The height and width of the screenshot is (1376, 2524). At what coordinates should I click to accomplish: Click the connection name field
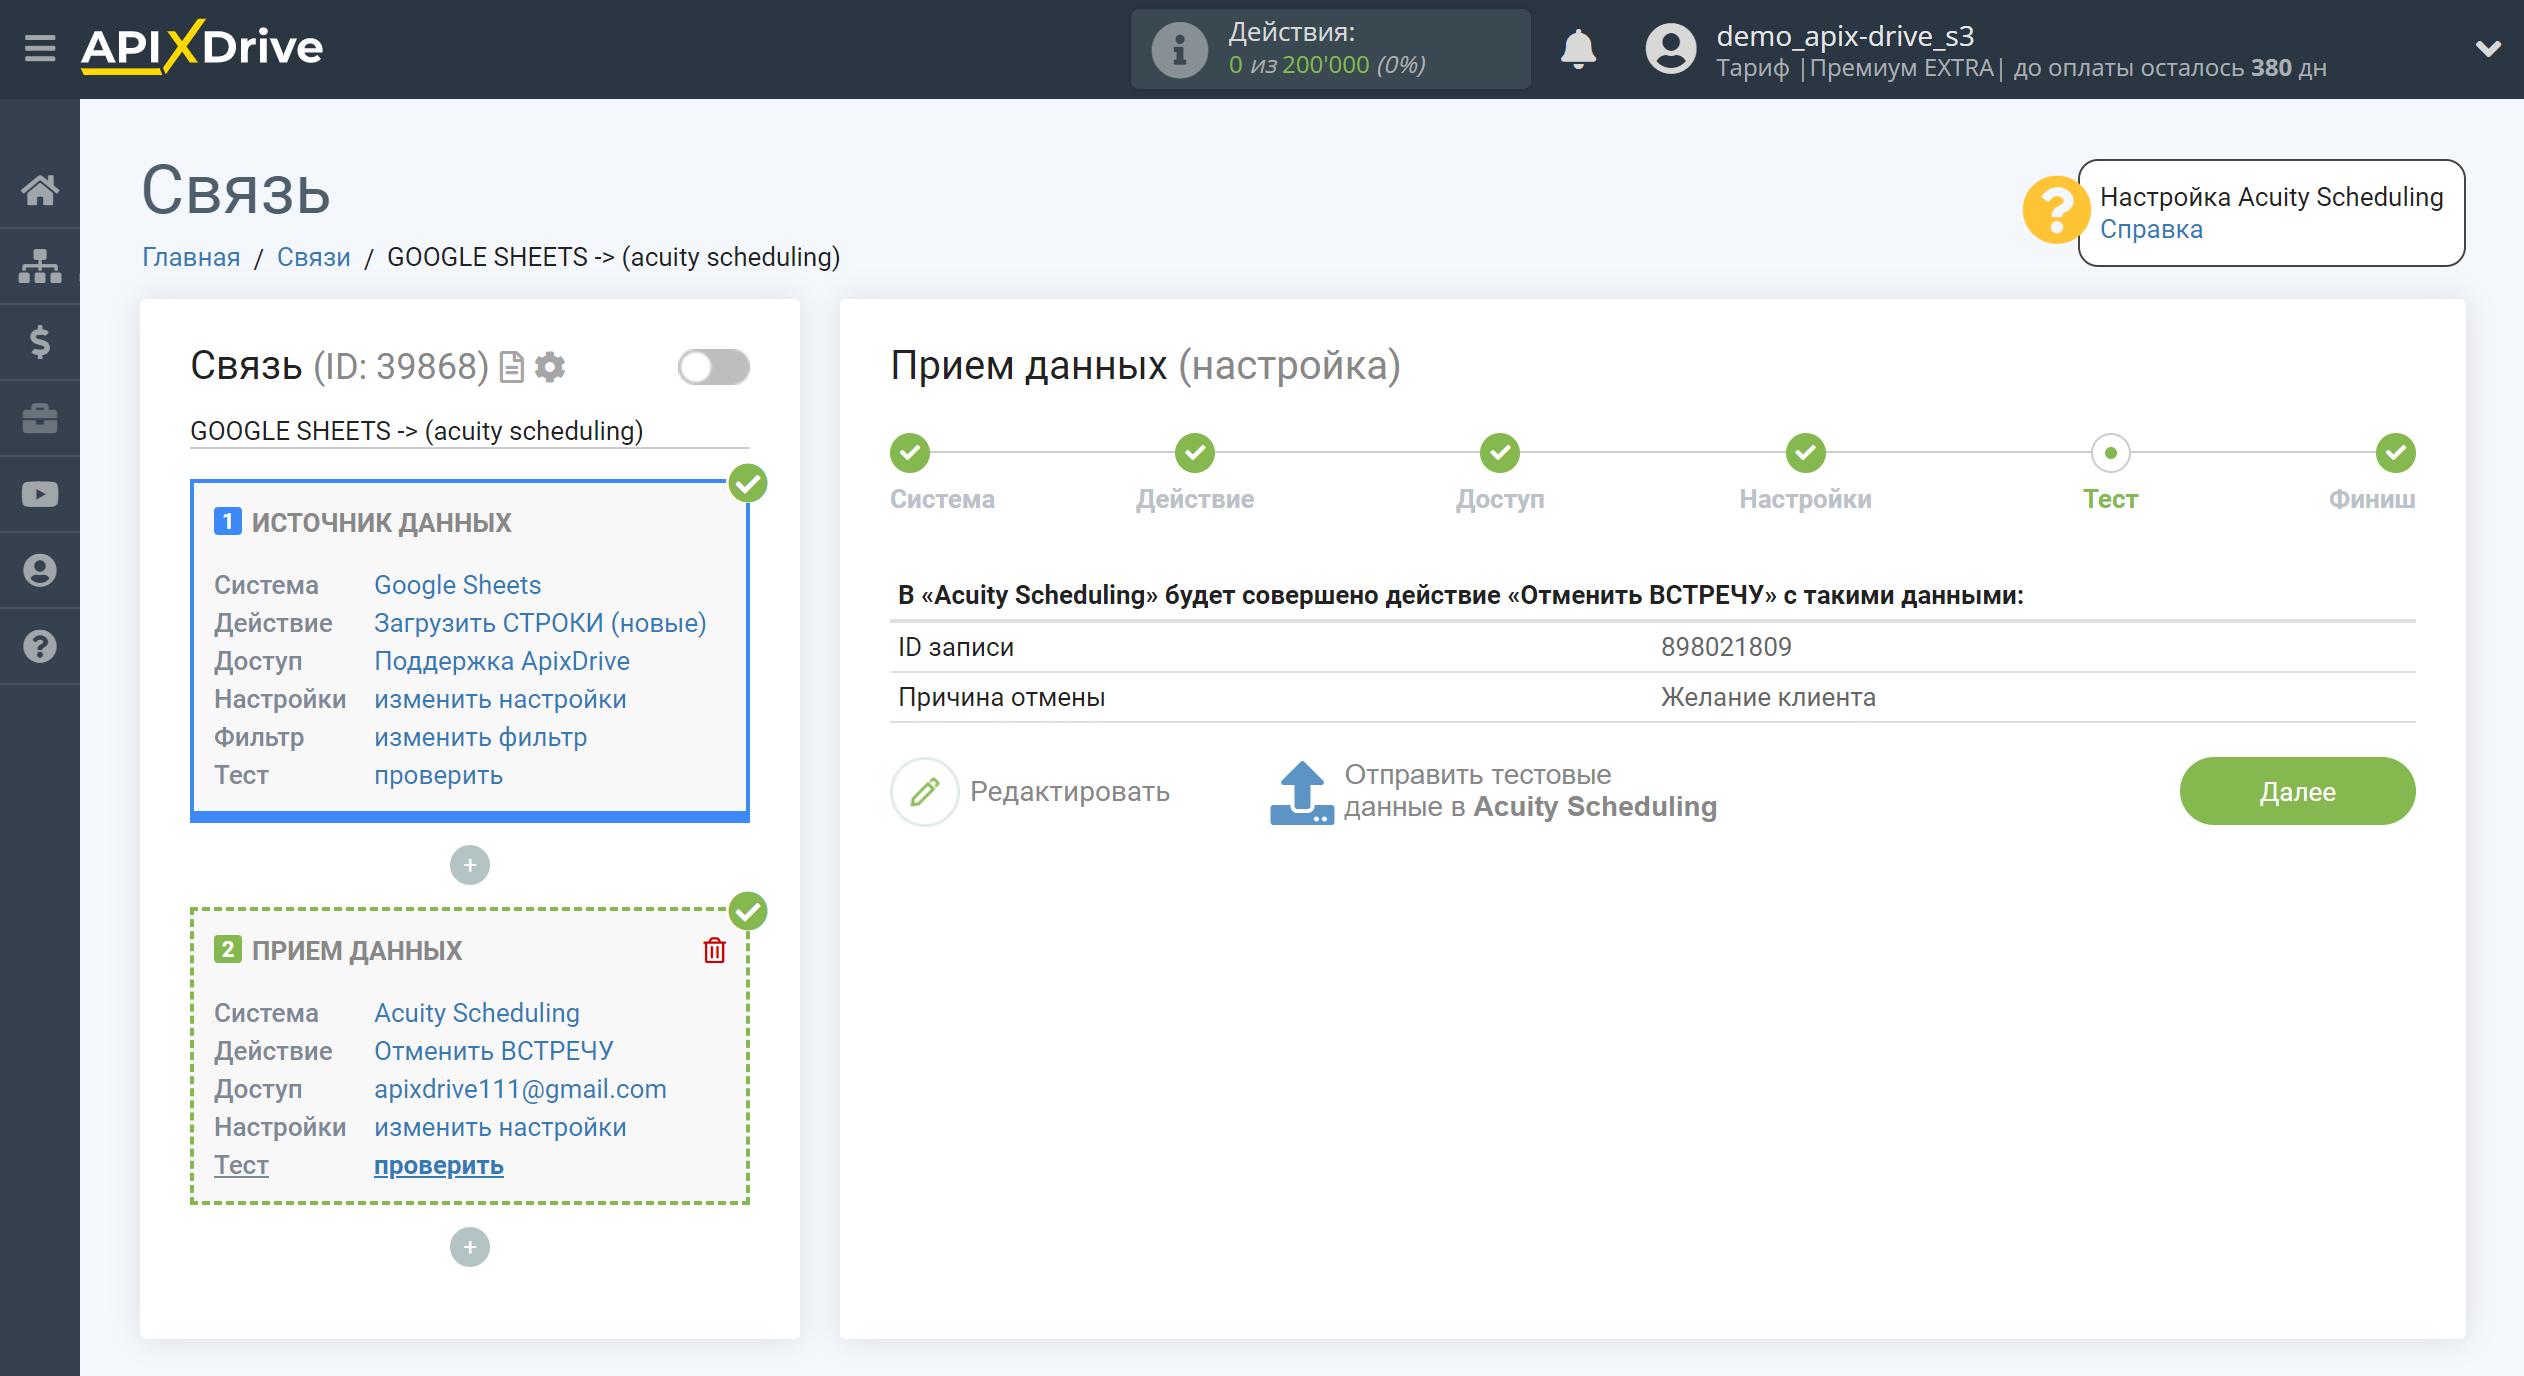pos(470,431)
